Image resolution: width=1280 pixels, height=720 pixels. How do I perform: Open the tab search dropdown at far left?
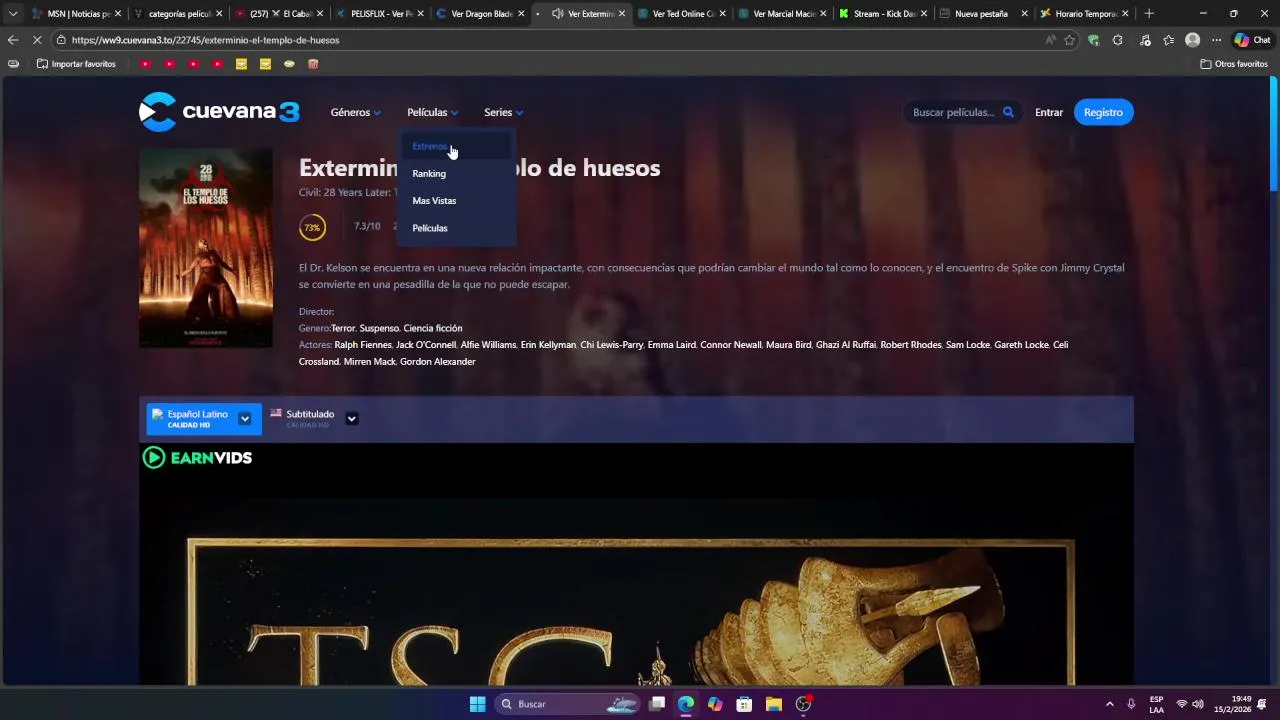[x=12, y=14]
